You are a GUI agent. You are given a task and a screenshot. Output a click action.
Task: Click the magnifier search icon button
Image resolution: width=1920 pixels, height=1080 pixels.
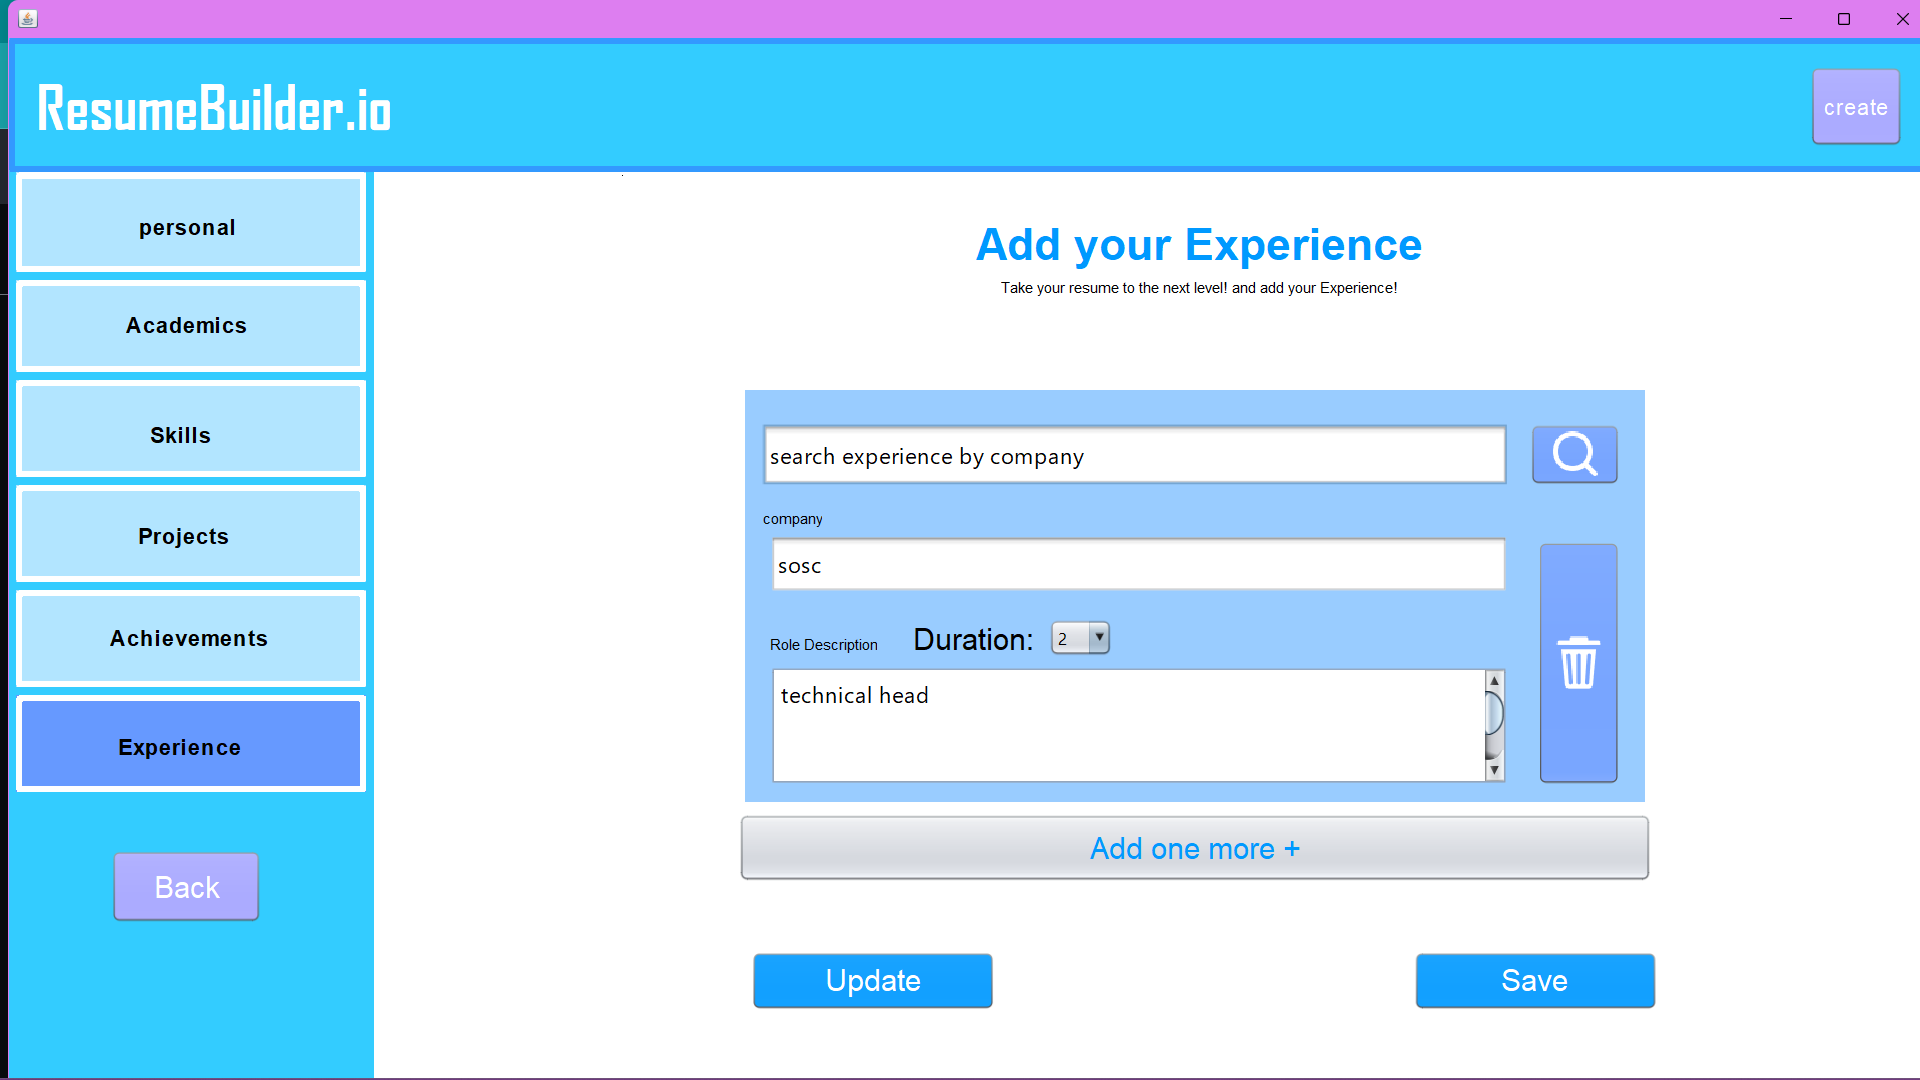pos(1574,455)
